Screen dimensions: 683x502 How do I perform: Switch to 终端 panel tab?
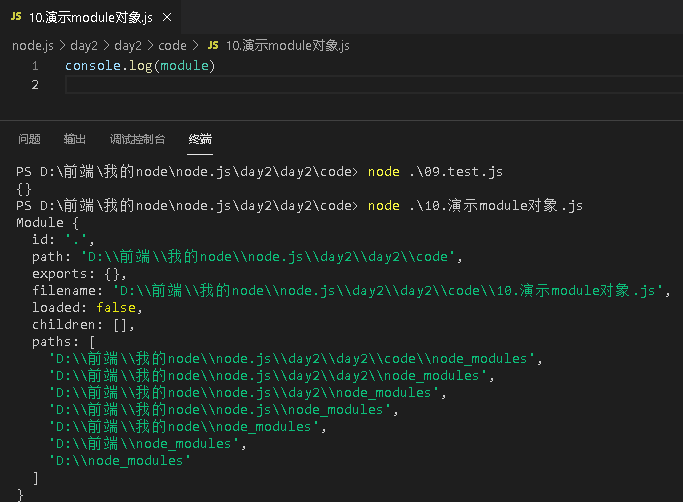(x=200, y=139)
